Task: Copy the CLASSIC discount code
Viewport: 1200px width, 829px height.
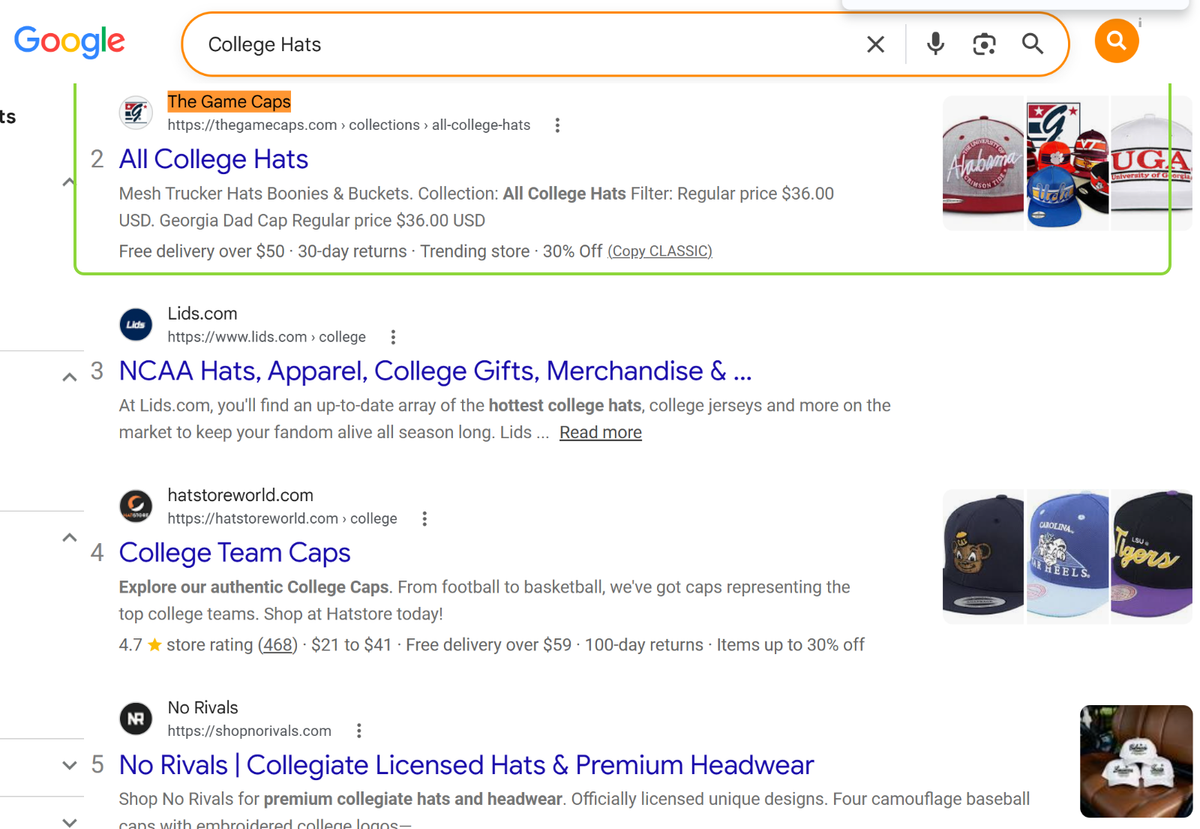Action: pos(660,251)
